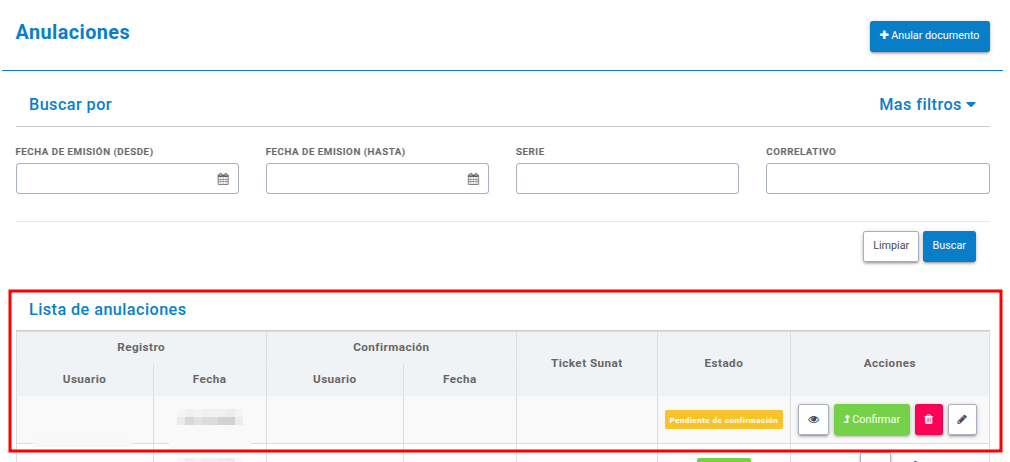Click into the Serie input field
This screenshot has height=462, width=1010.
(627, 178)
